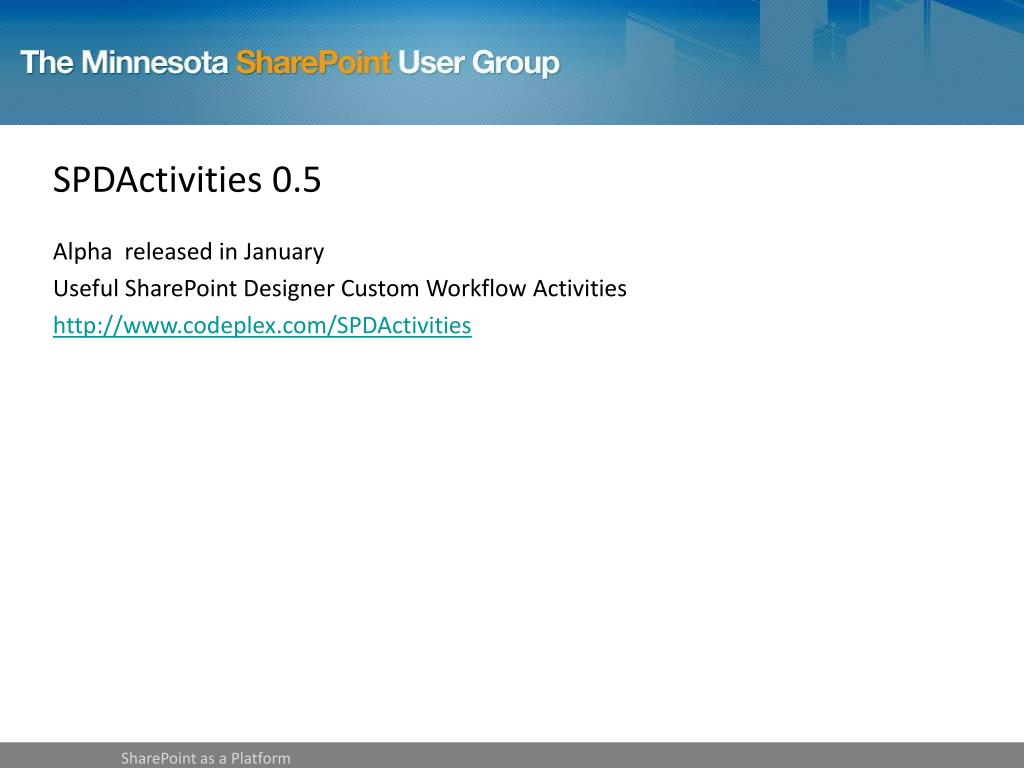Click 'Useful SharePoint Designer Custom Workflow Activities' text
1024x768 pixels.
tap(340, 289)
